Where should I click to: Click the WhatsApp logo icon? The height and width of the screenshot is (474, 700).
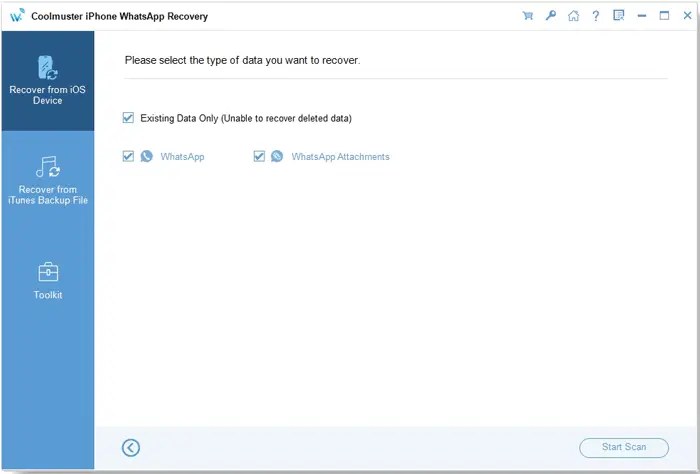[x=147, y=157]
